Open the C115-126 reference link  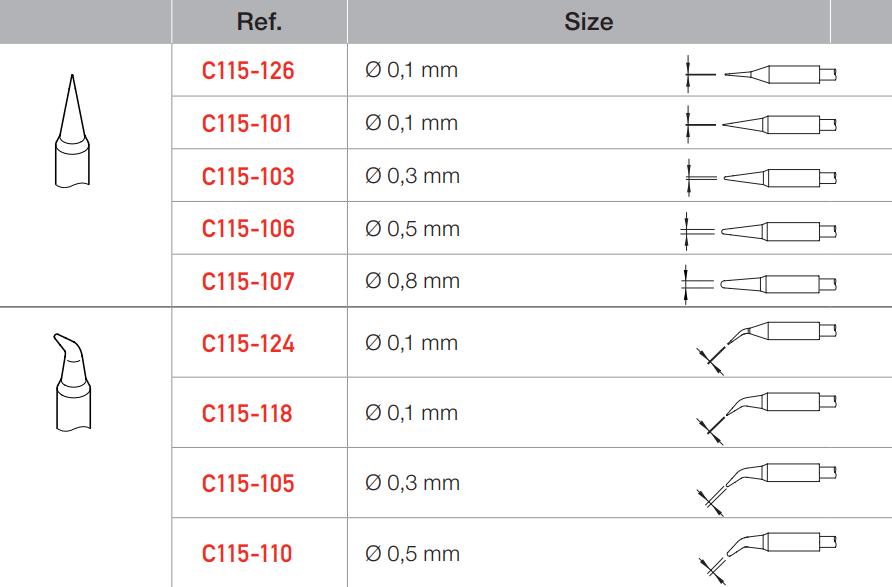tap(248, 72)
